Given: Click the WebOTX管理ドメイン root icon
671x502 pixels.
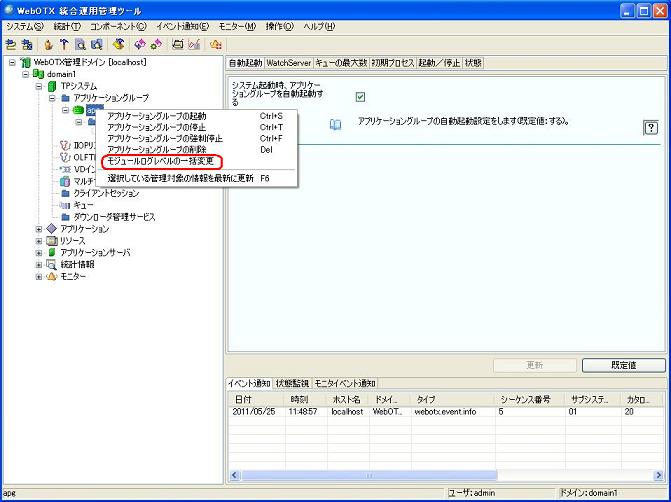Looking at the screenshot, I should [26, 62].
